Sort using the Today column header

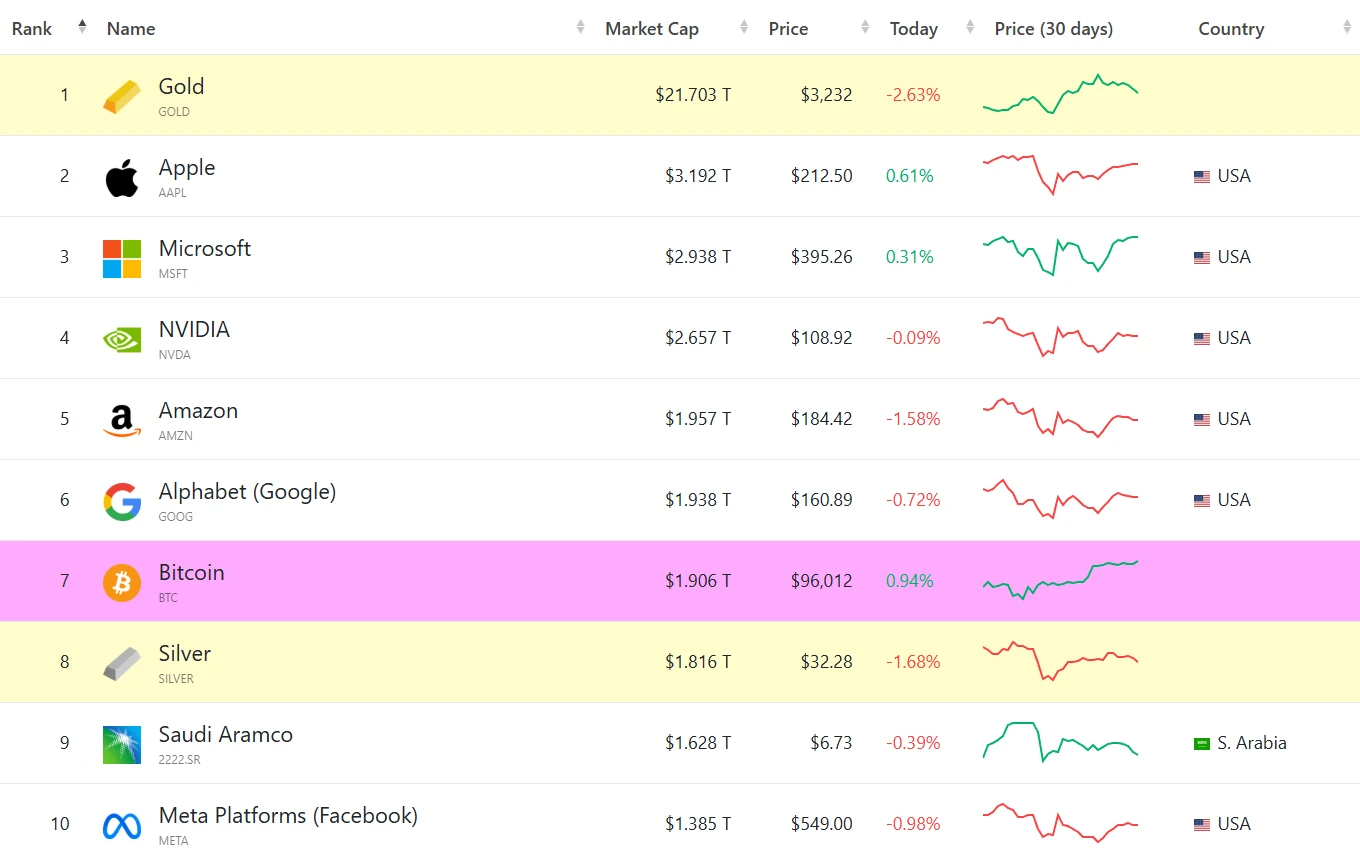914,29
